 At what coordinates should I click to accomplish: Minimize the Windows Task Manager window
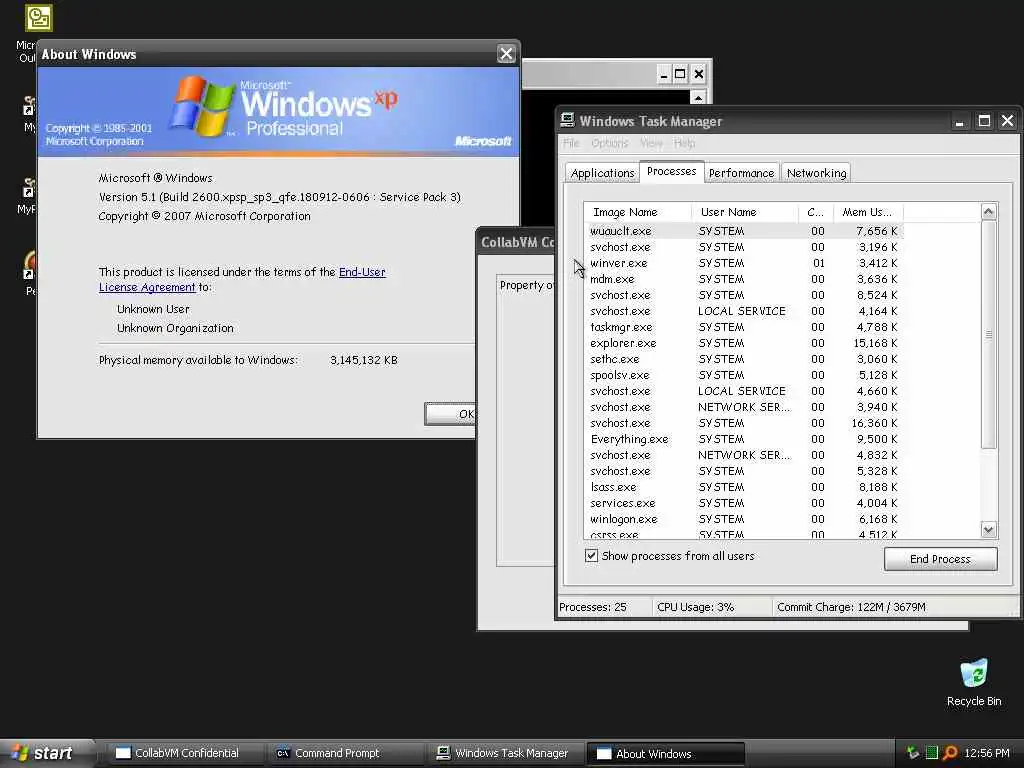[x=959, y=121]
